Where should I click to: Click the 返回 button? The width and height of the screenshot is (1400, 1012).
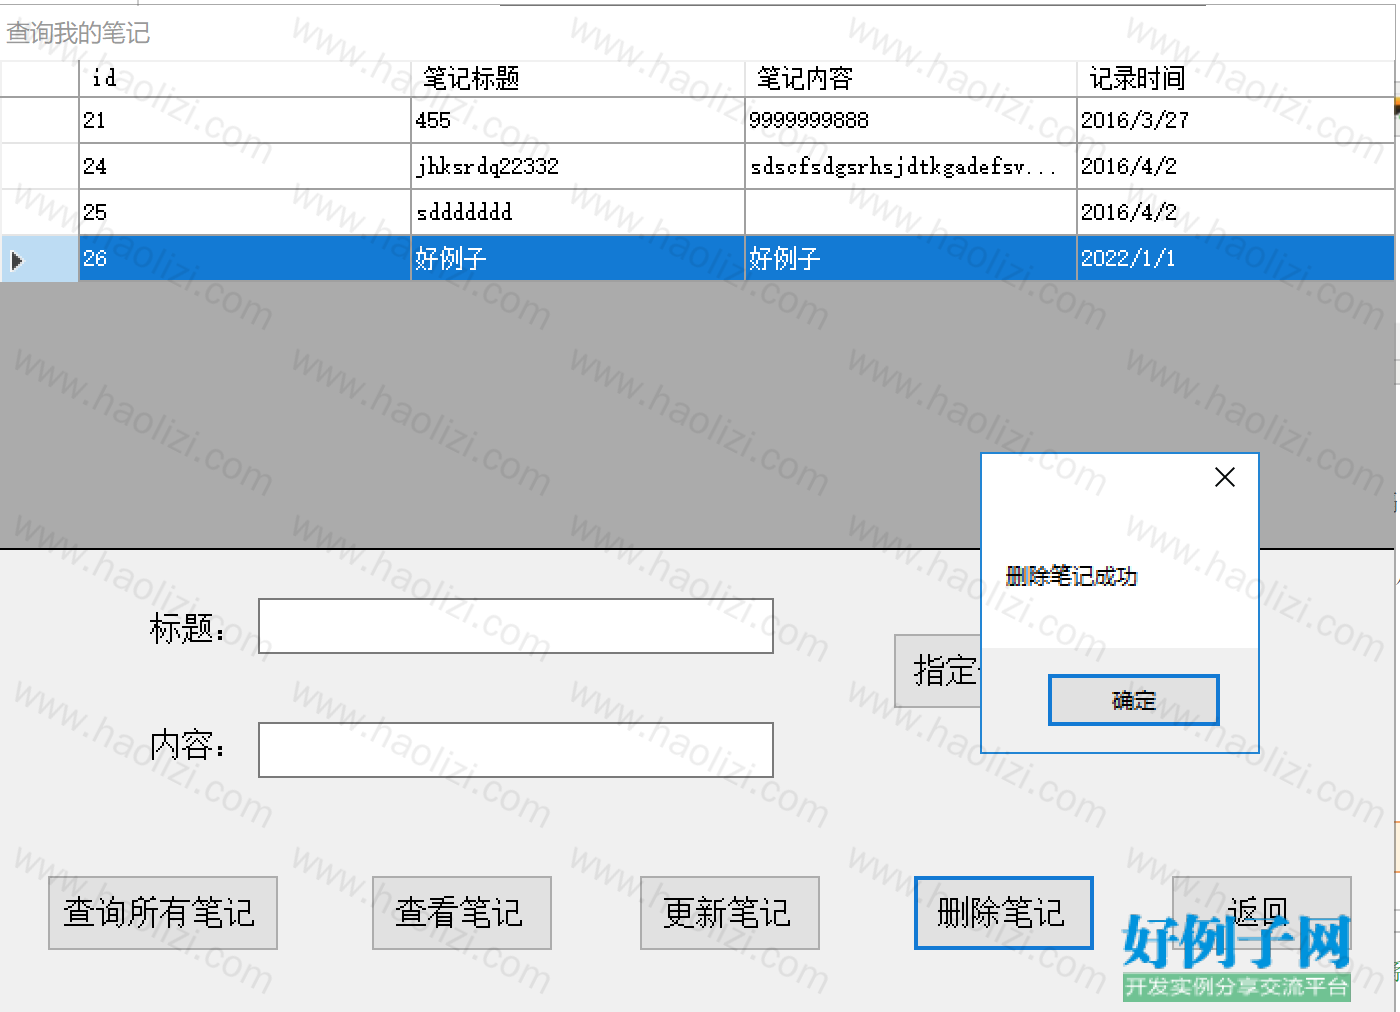pos(1261,913)
